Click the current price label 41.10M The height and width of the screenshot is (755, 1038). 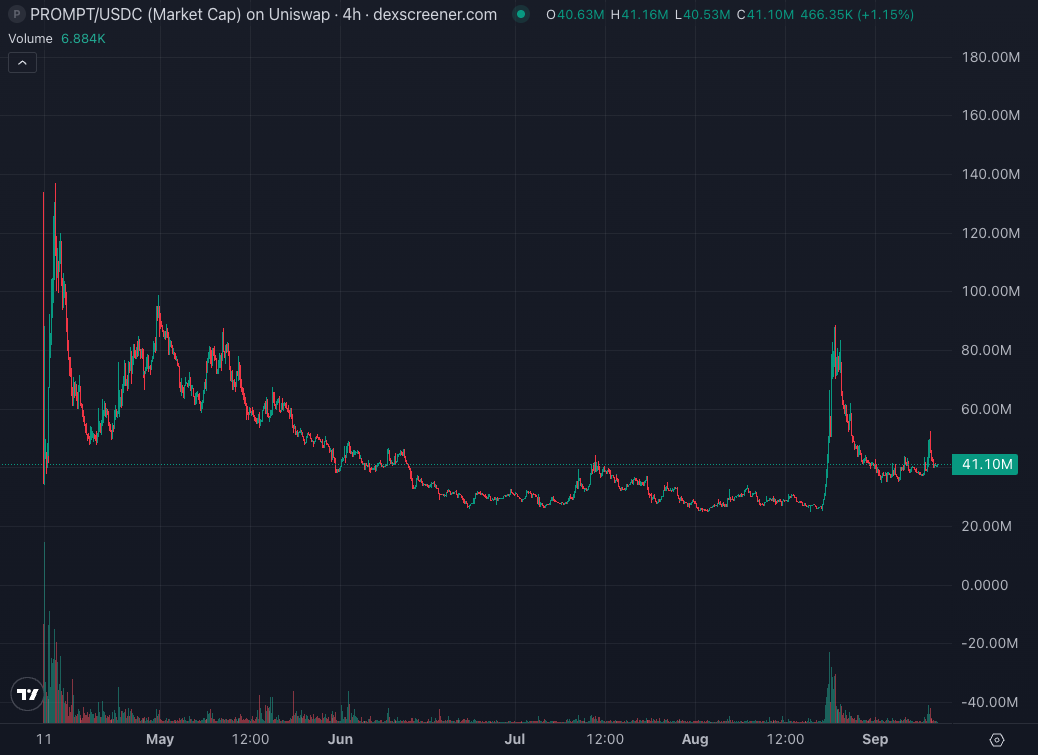pyautogui.click(x=985, y=465)
